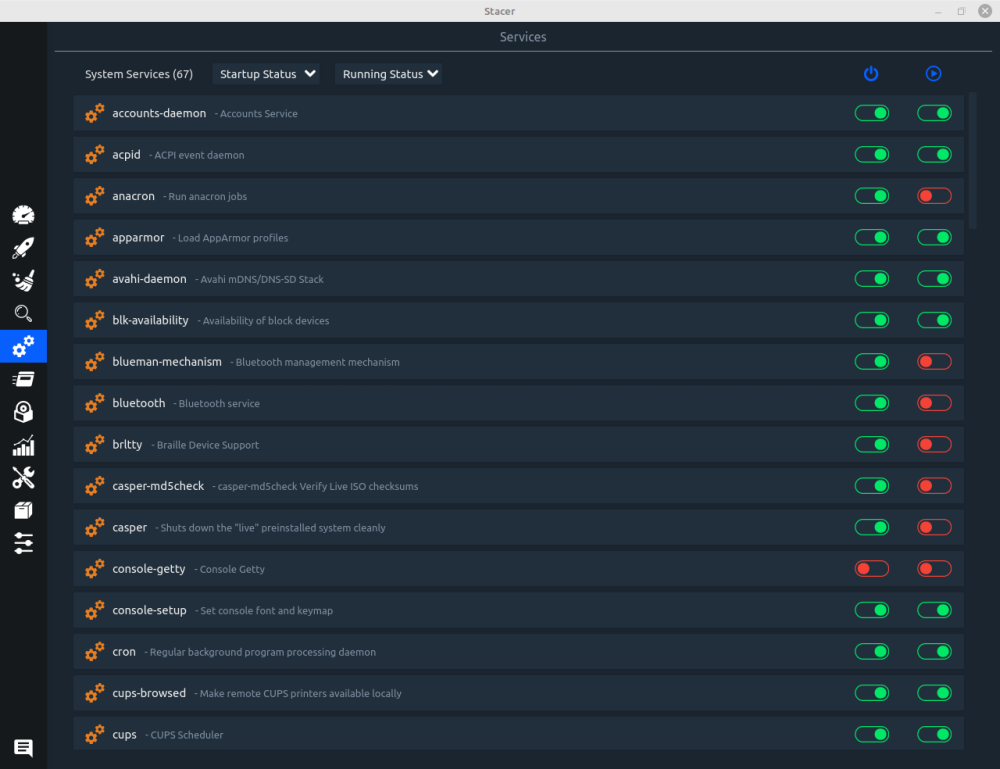Open Settings sliders icon in sidebar

23,543
